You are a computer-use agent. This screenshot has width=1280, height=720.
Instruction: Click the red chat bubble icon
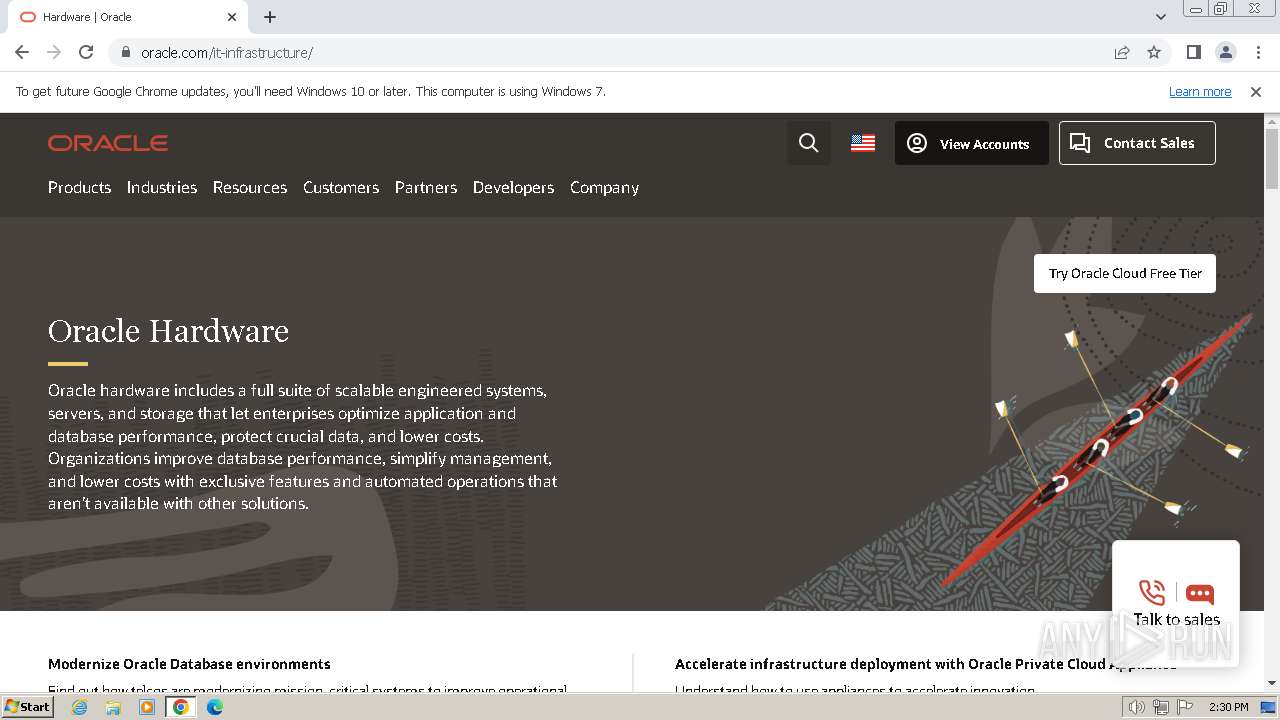click(1200, 594)
